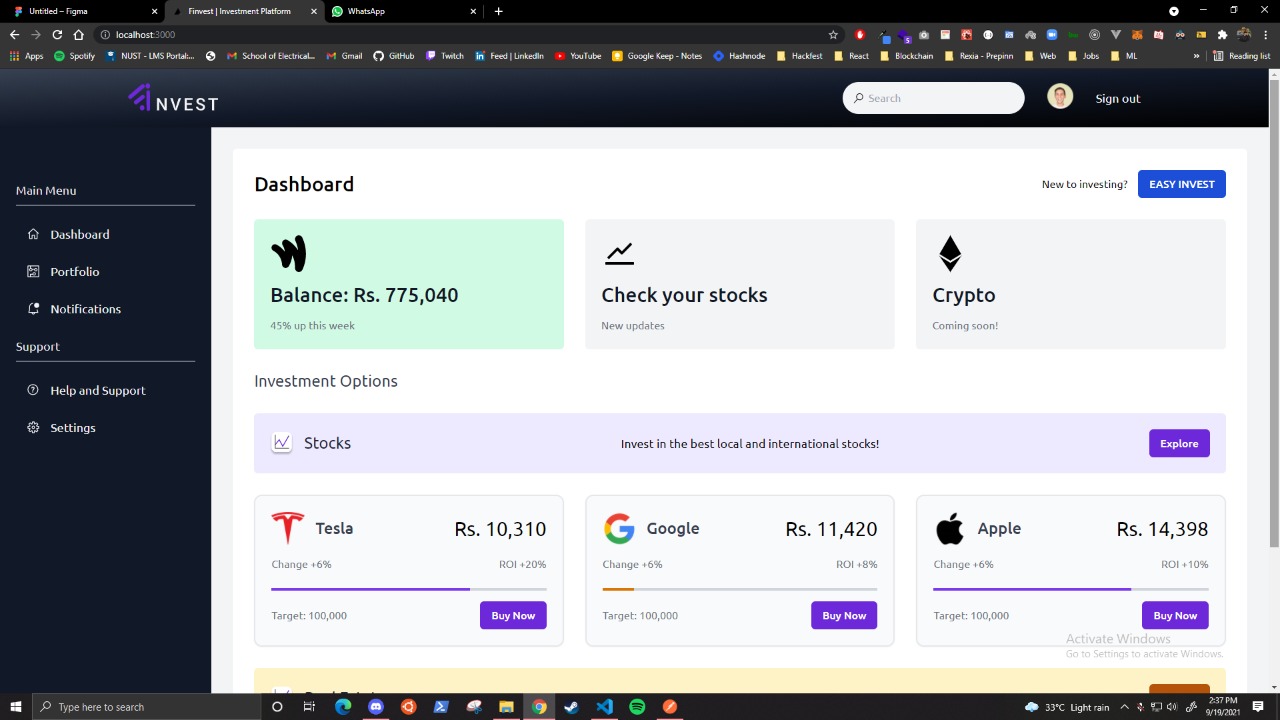Click the logo icon on Balance card
1280x720 pixels.
288,254
